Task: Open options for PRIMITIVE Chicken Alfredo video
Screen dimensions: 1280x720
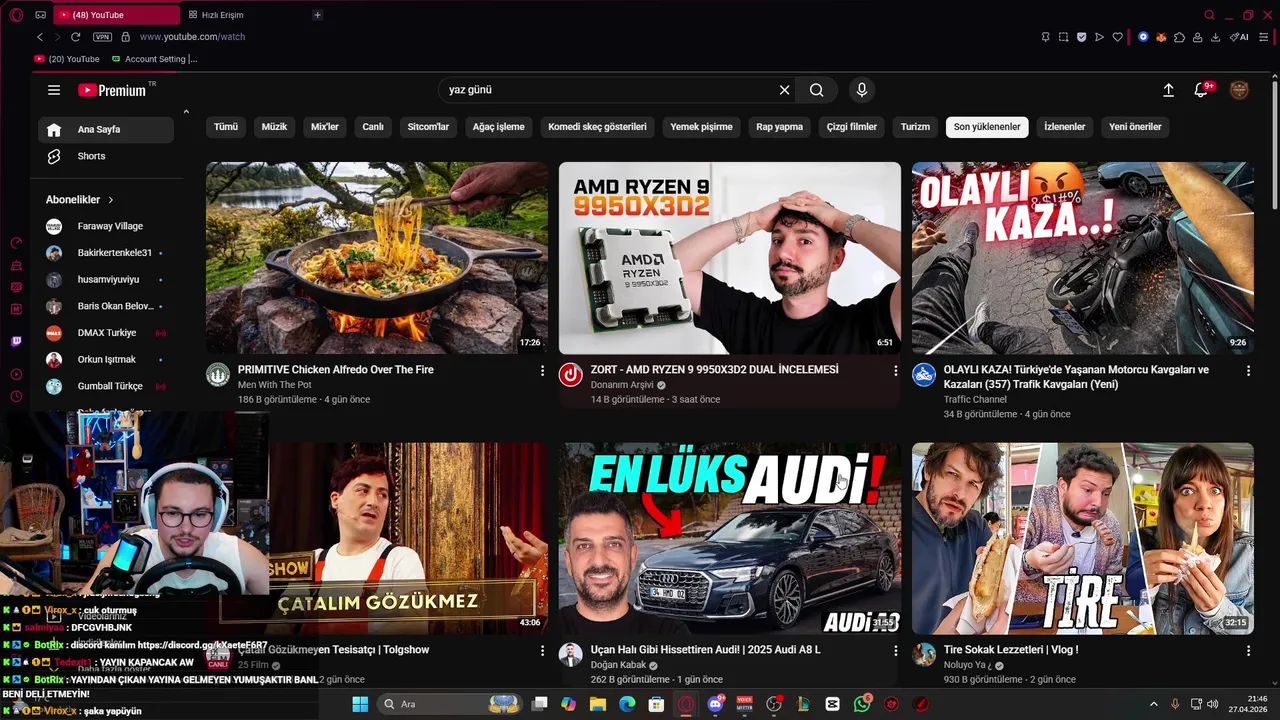Action: [x=543, y=371]
